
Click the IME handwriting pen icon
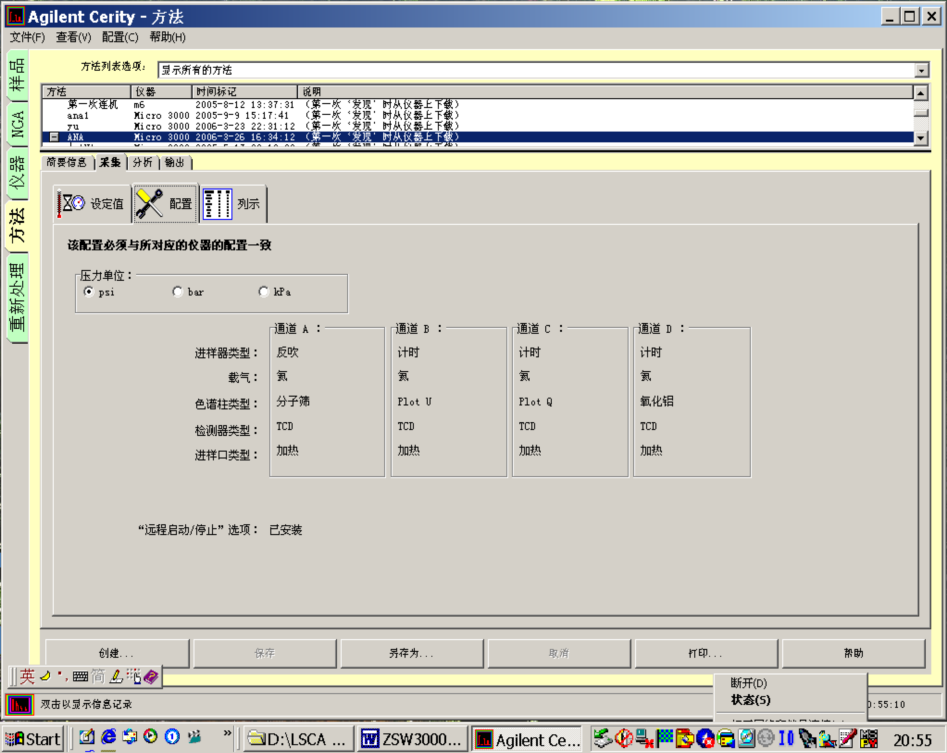(x=116, y=676)
